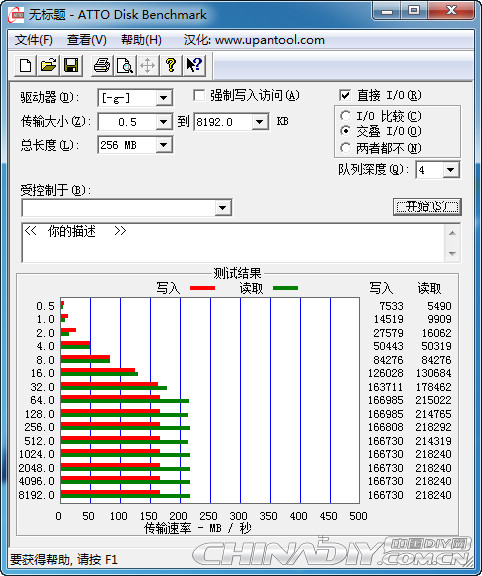Image resolution: width=482 pixels, height=576 pixels.
Task: Click the context help arrow icon
Action: coord(194,65)
